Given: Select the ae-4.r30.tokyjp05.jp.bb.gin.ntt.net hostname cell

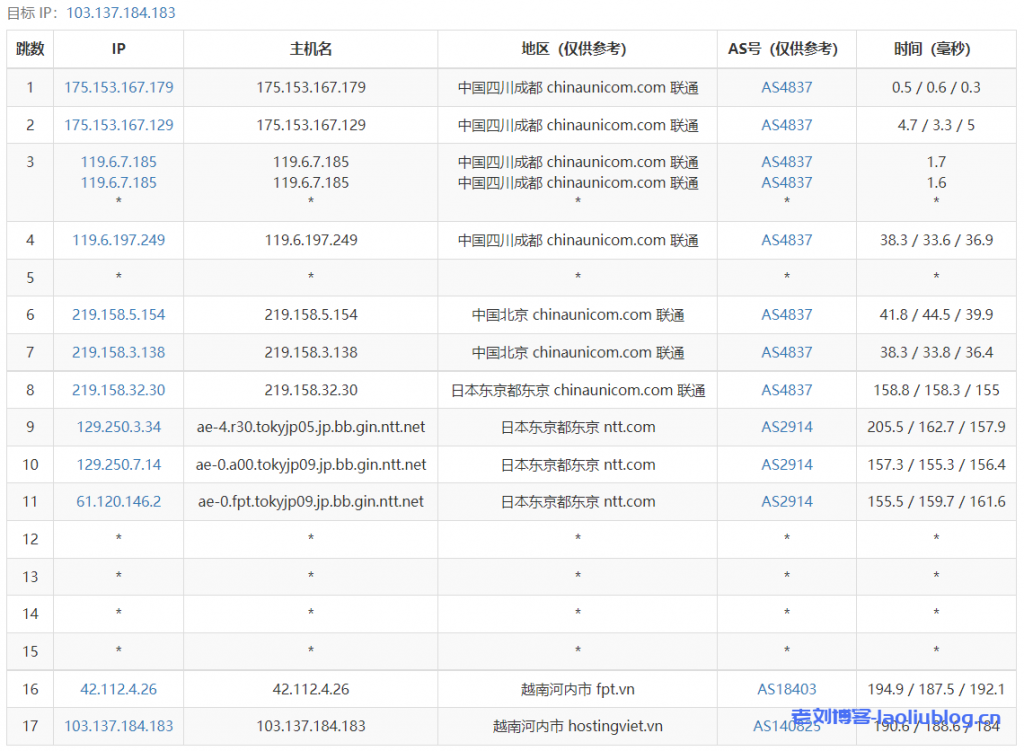Looking at the screenshot, I should pyautogui.click(x=310, y=427).
